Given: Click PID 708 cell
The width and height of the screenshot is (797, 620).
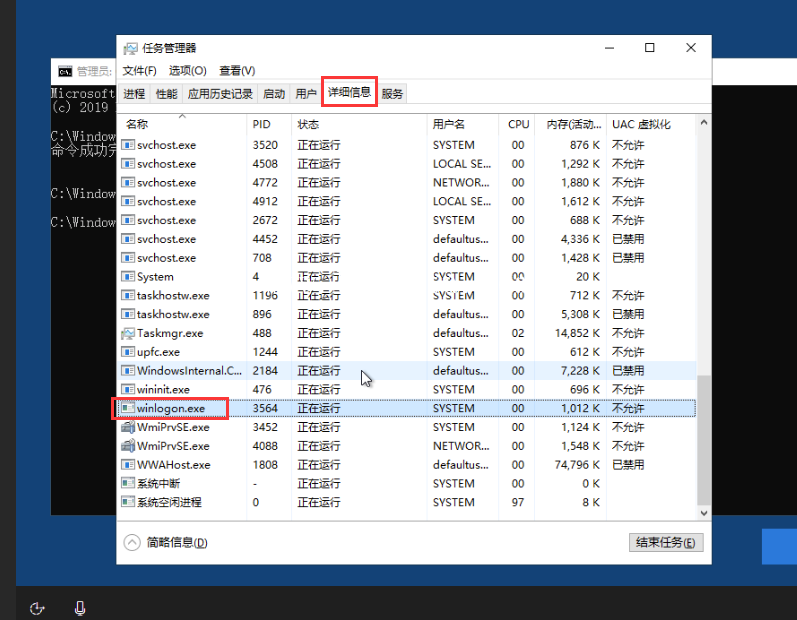Looking at the screenshot, I should (x=262, y=258).
